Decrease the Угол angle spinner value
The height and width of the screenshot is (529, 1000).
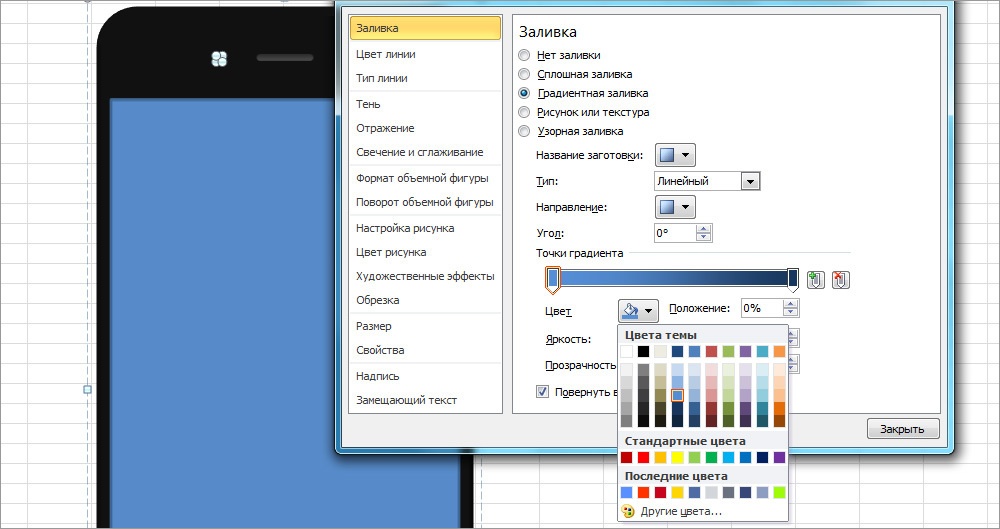point(703,237)
